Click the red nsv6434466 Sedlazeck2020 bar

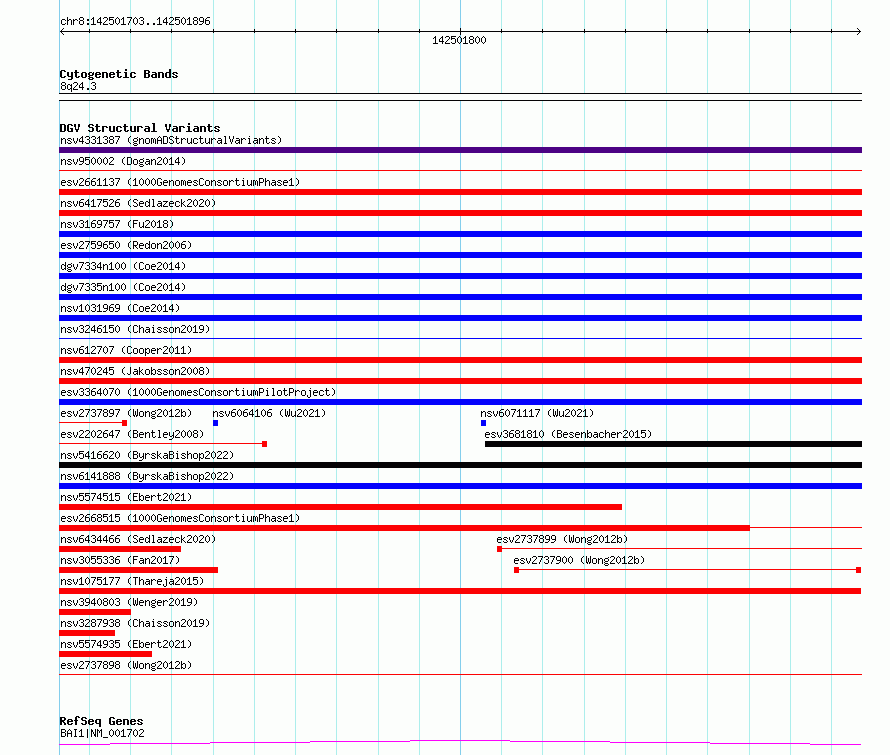(120, 549)
